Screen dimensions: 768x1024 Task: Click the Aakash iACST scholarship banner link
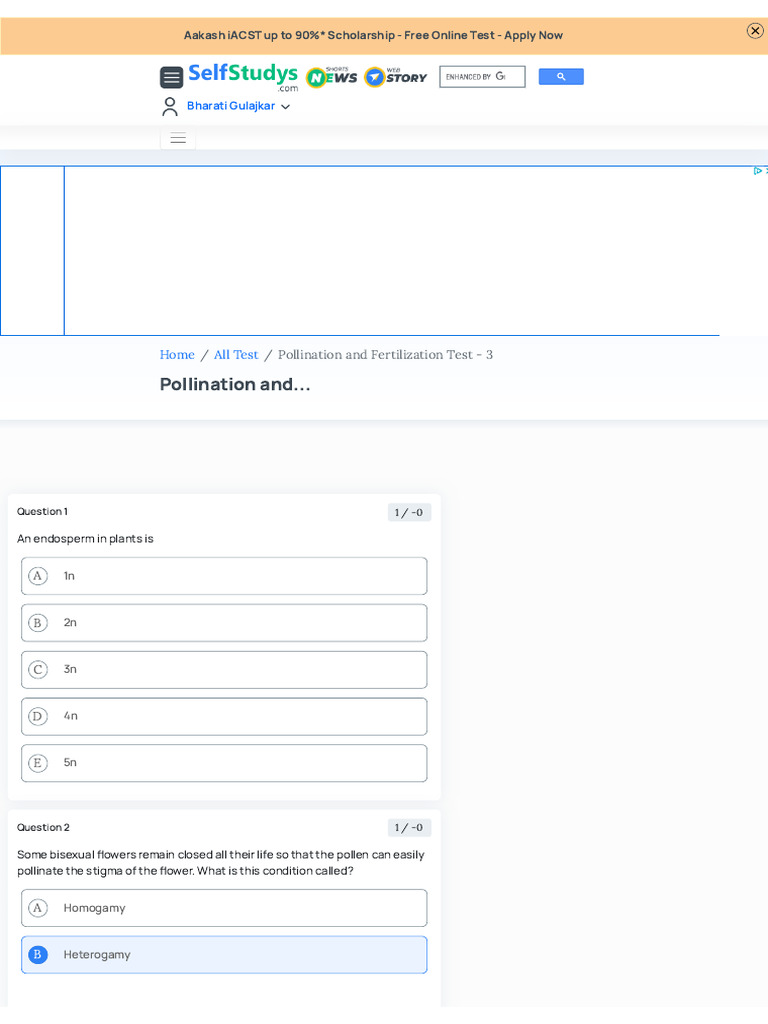coord(373,35)
